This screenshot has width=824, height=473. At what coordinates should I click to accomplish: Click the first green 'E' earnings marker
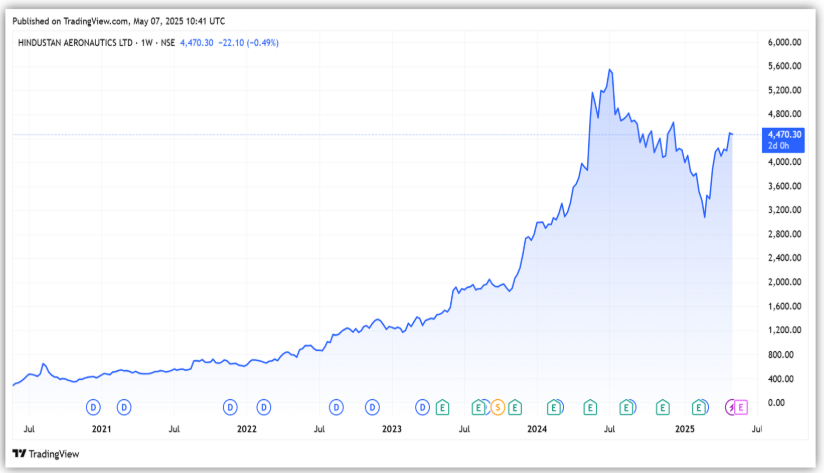(441, 407)
